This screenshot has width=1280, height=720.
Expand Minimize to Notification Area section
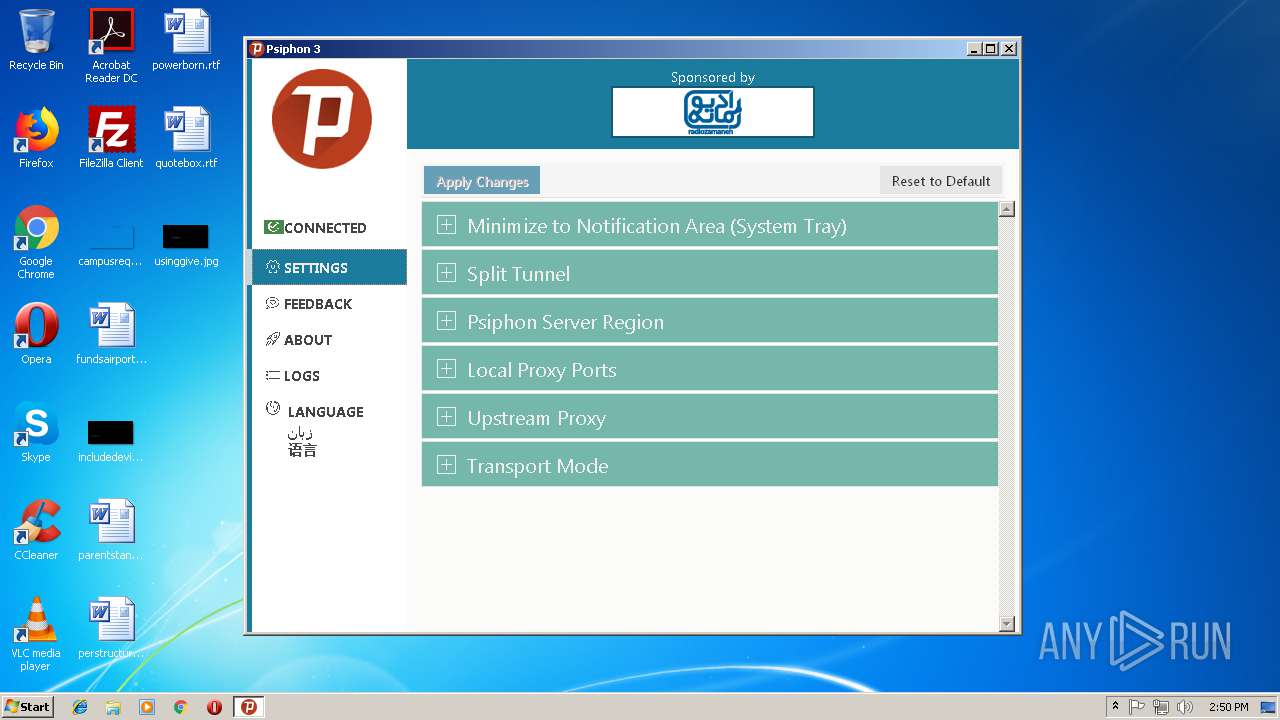click(710, 225)
